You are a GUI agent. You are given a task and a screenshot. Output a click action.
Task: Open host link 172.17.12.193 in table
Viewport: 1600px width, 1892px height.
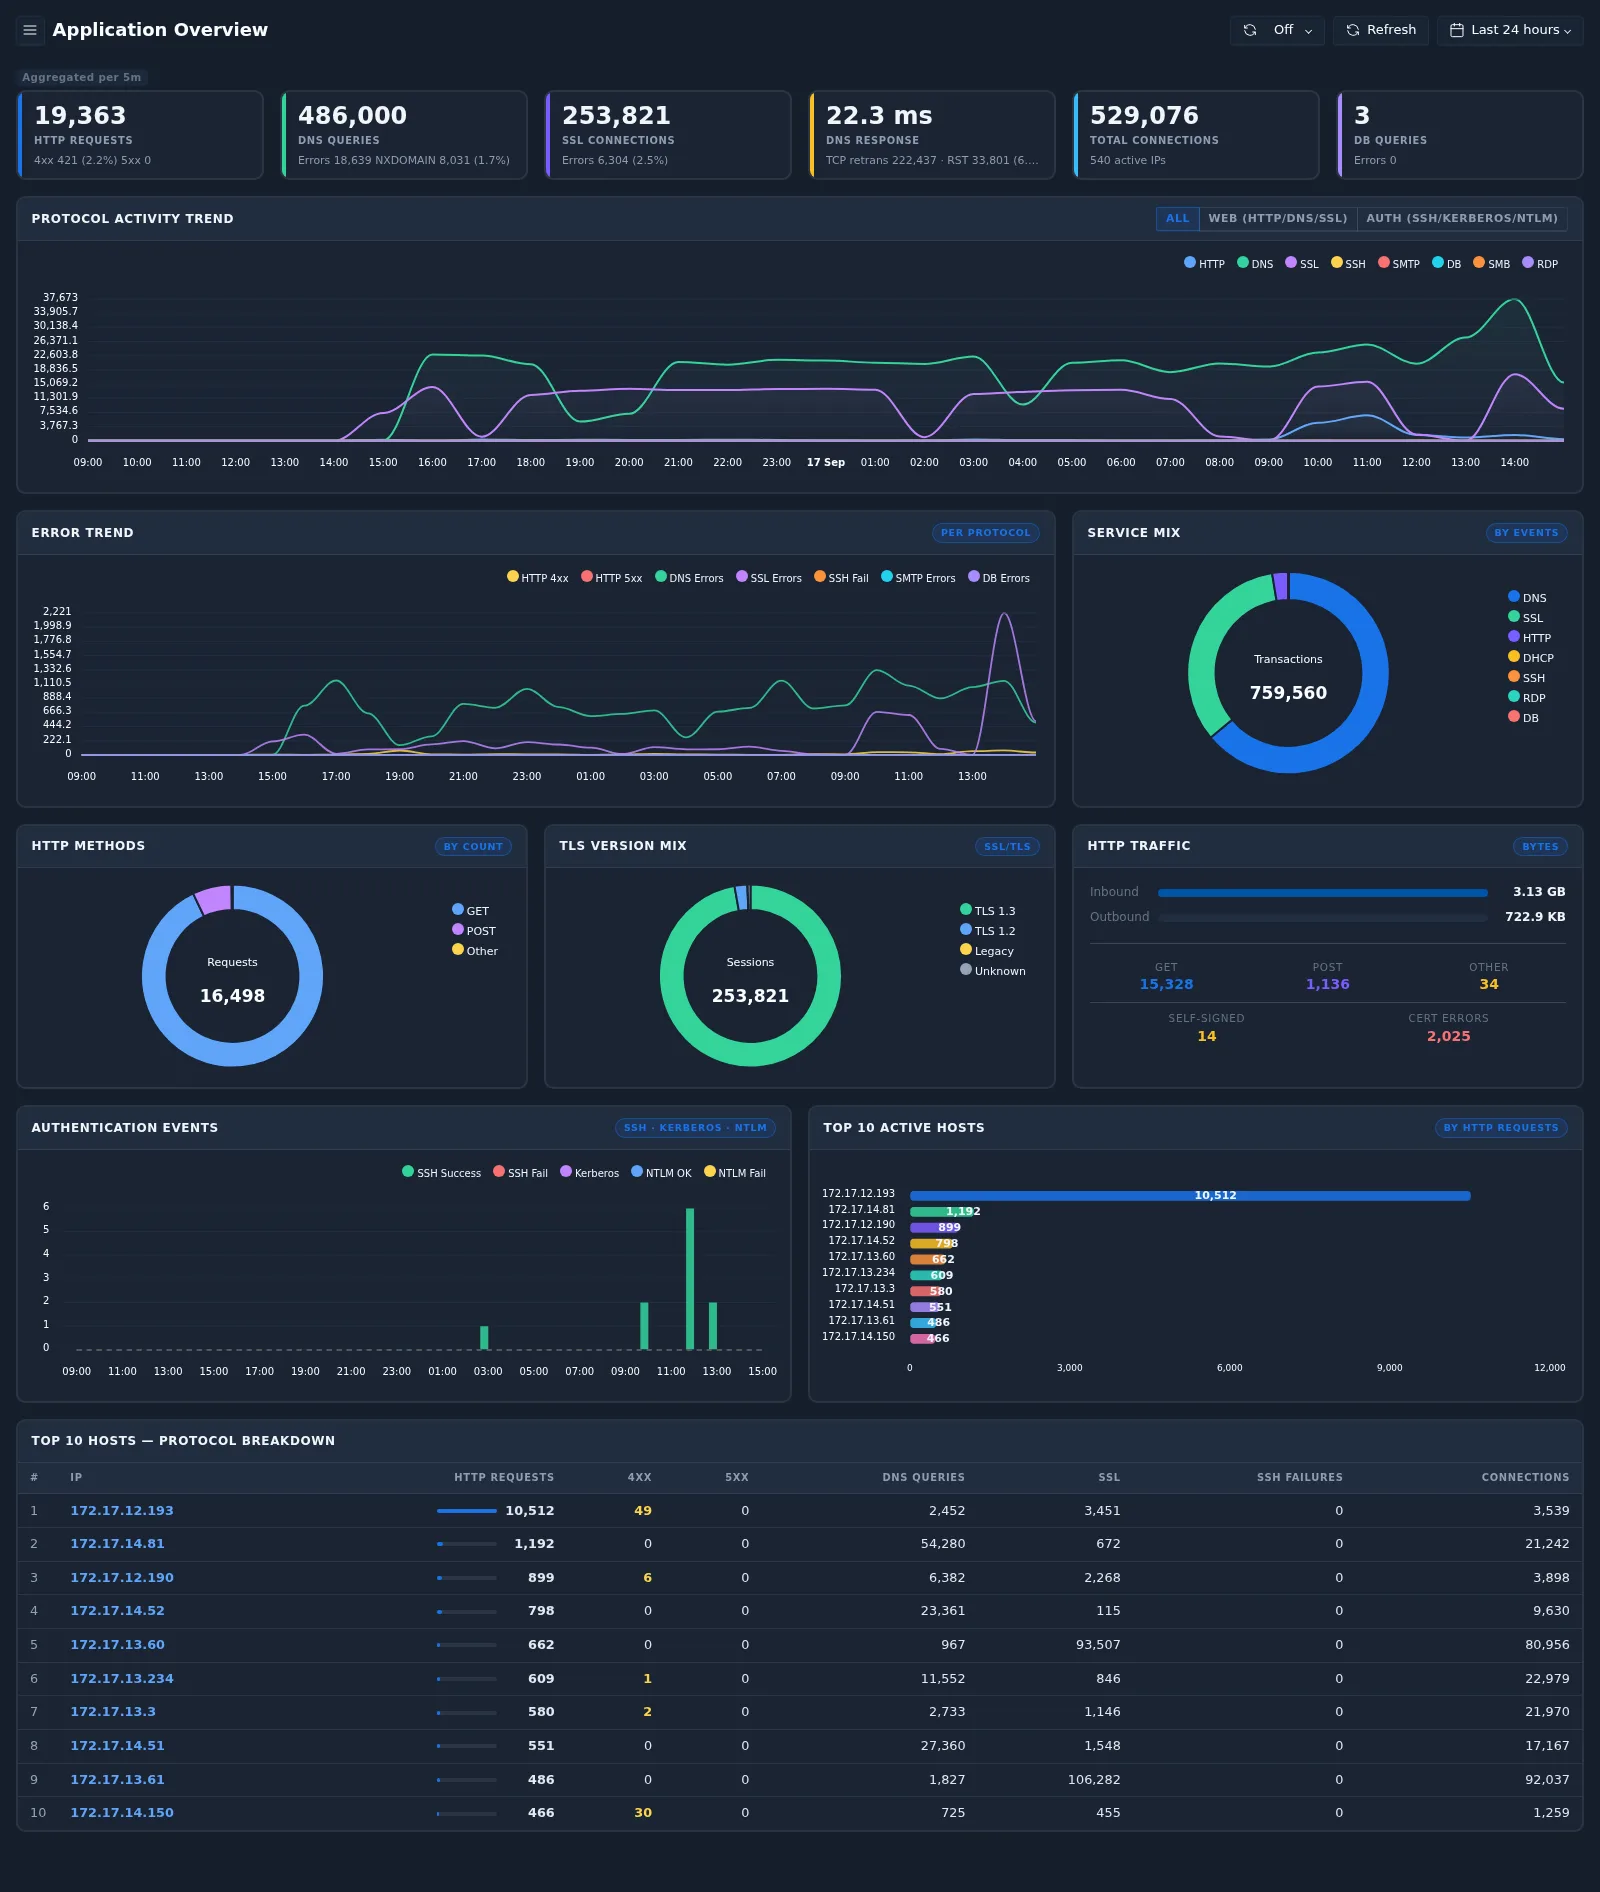pos(122,1511)
